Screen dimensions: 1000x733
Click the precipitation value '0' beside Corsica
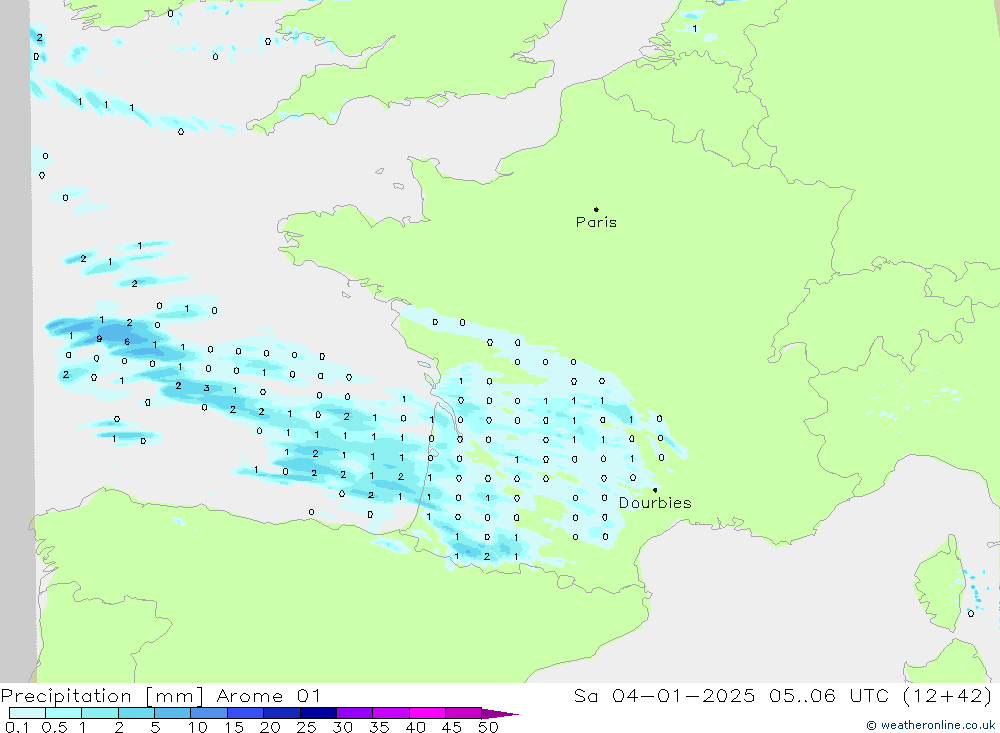point(971,614)
